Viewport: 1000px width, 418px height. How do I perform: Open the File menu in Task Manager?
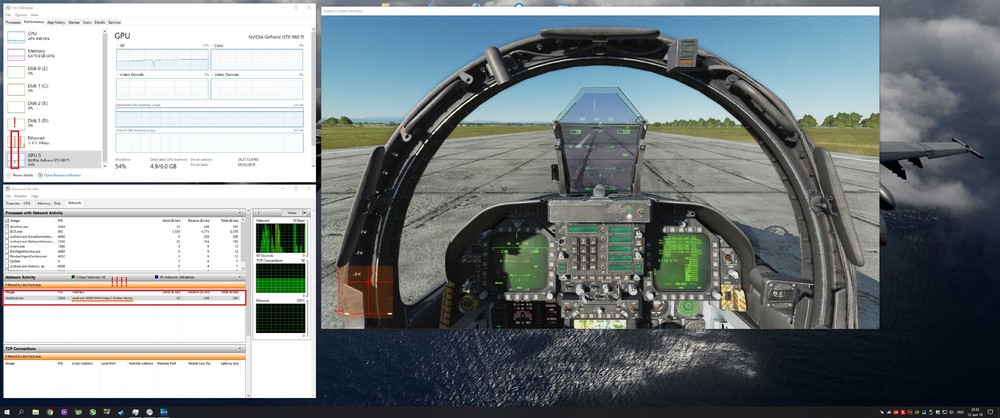point(8,15)
